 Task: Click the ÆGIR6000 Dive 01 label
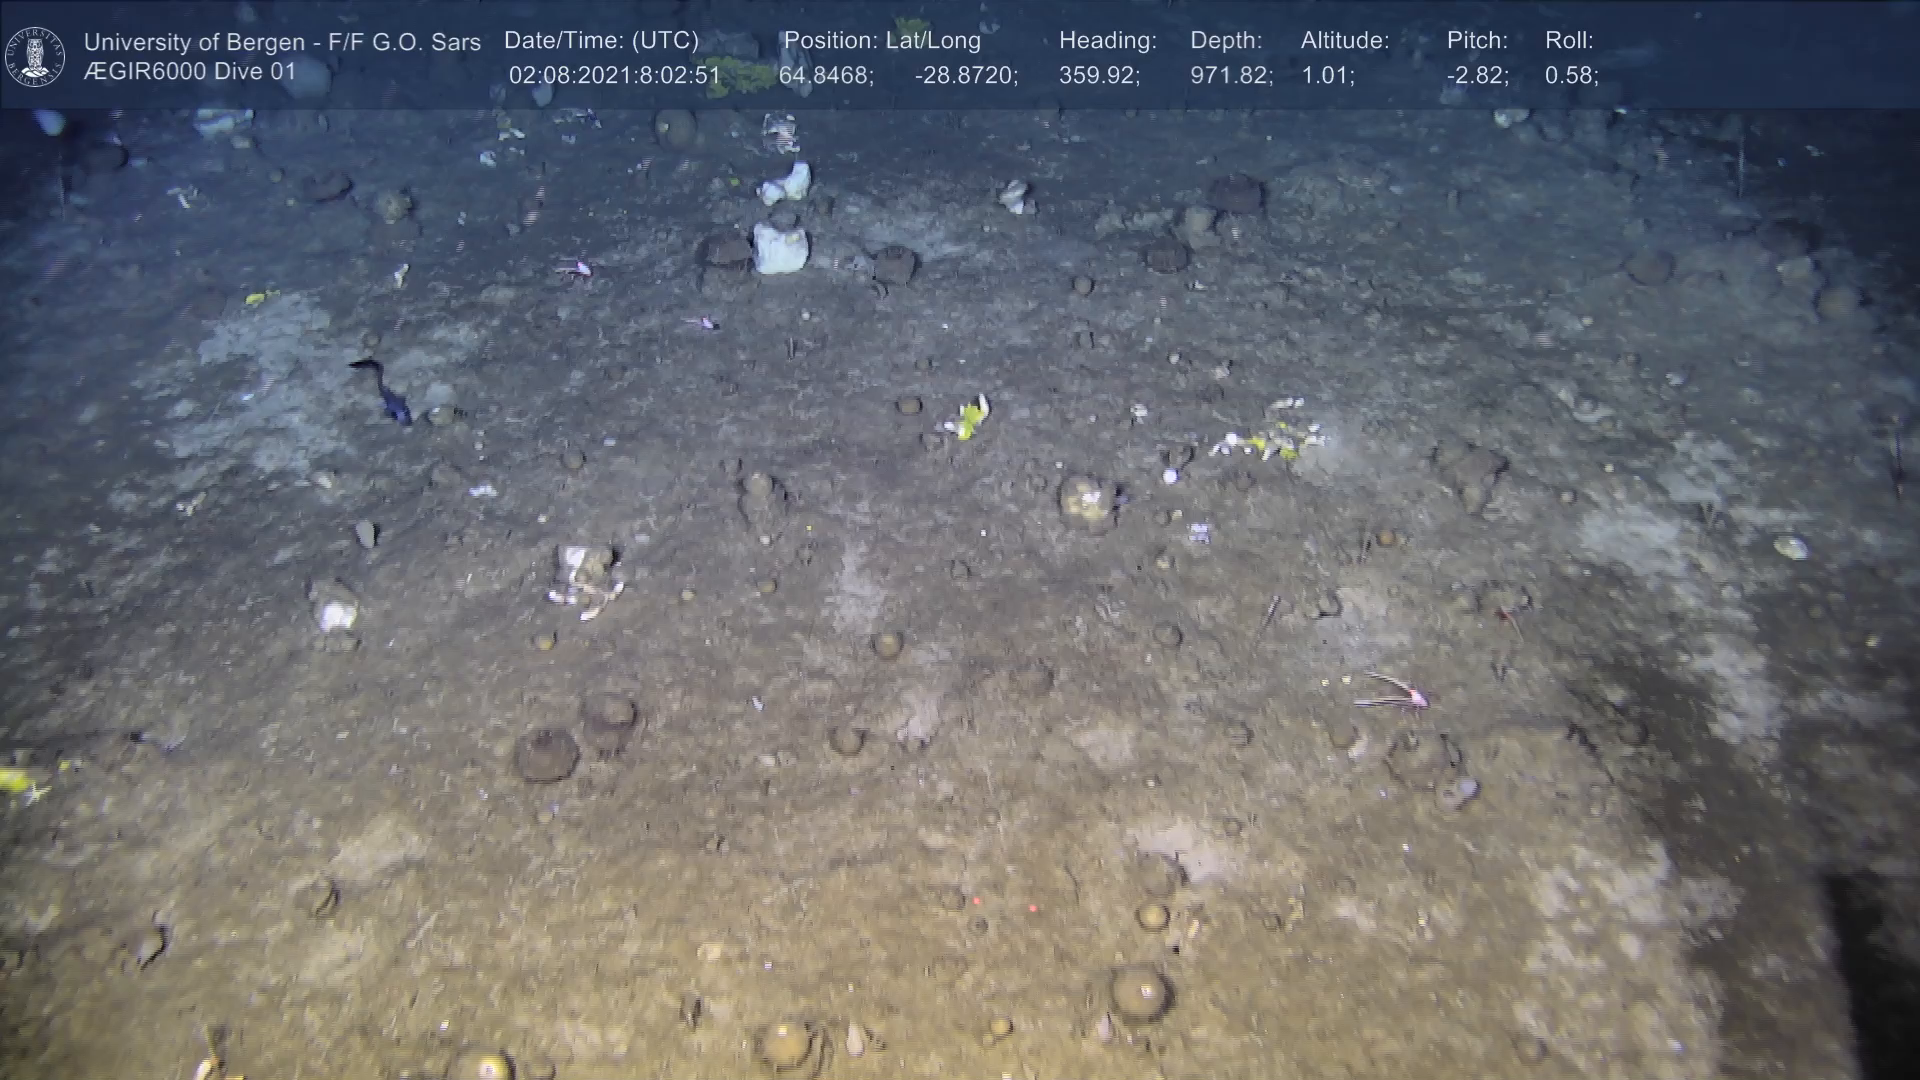click(x=190, y=72)
